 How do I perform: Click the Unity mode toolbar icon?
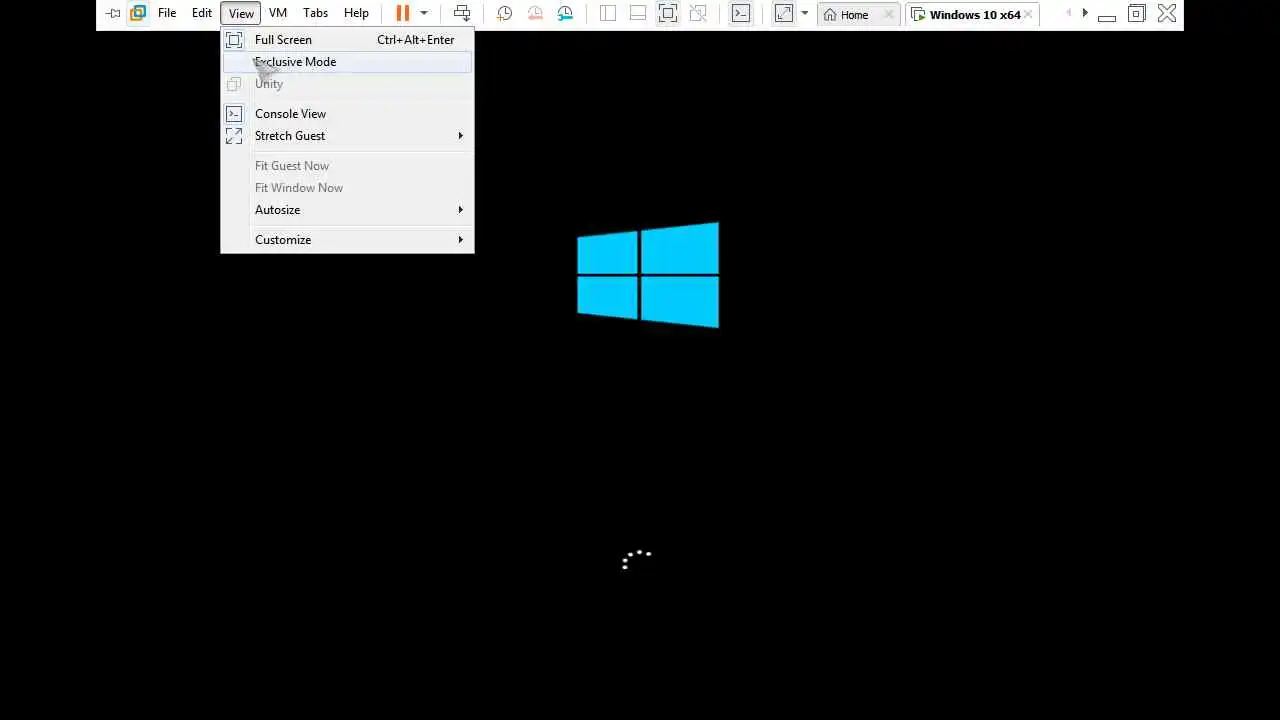tap(698, 13)
